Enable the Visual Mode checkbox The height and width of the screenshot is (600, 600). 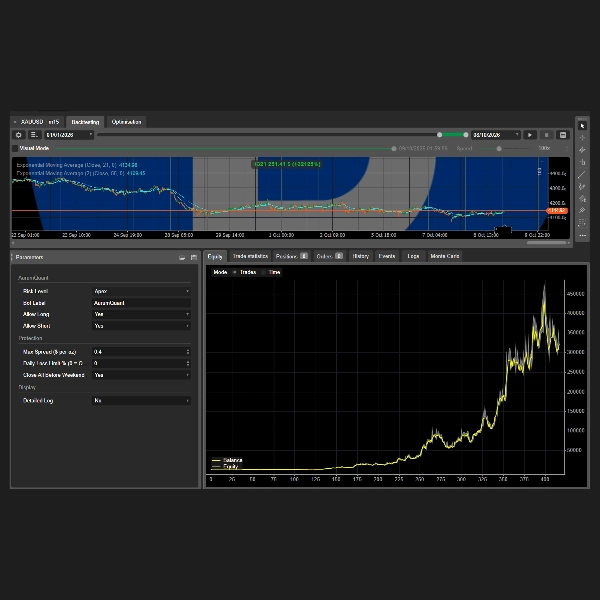15,148
